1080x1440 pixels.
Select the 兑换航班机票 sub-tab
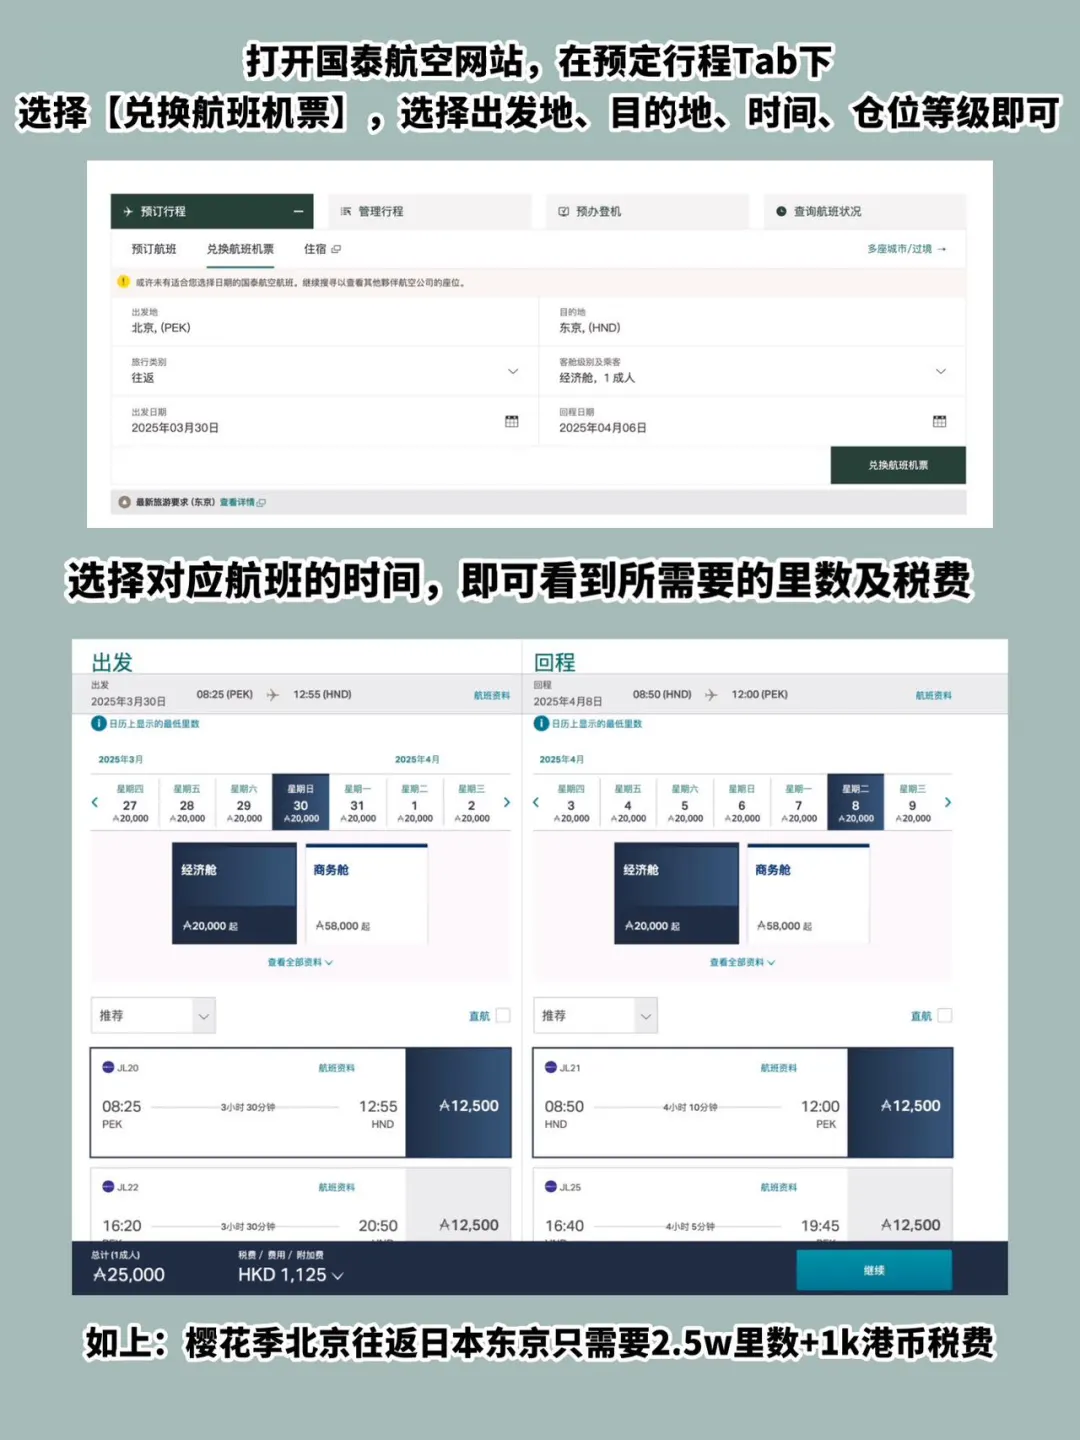240,249
